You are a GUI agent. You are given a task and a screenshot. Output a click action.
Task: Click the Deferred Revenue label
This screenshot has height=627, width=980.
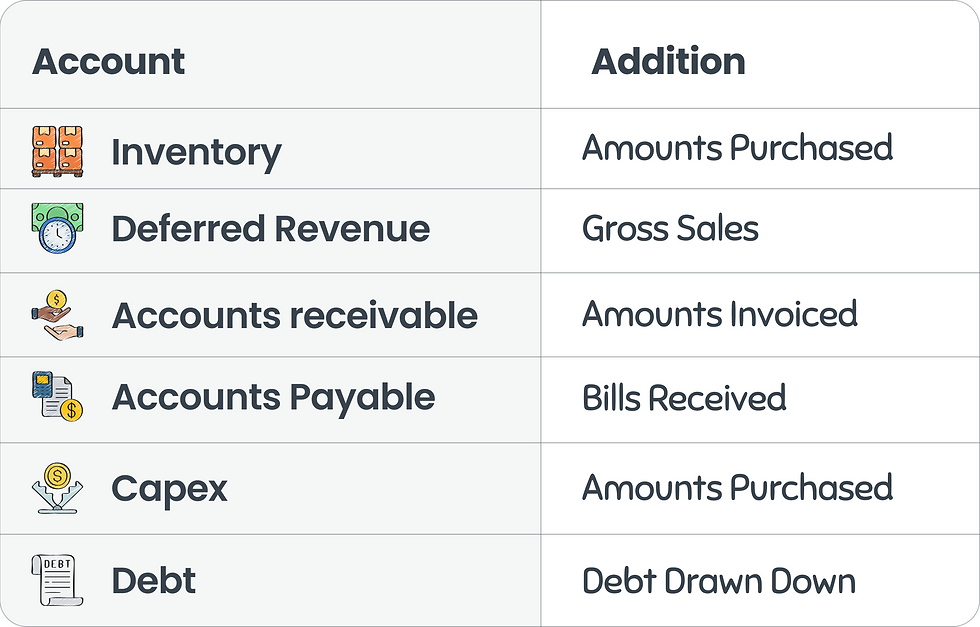click(x=270, y=228)
